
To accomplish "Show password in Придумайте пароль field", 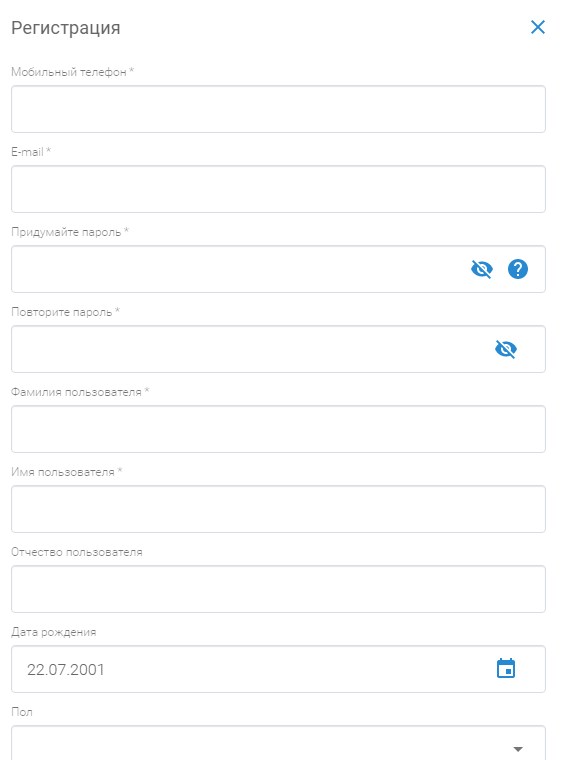I will coord(482,269).
